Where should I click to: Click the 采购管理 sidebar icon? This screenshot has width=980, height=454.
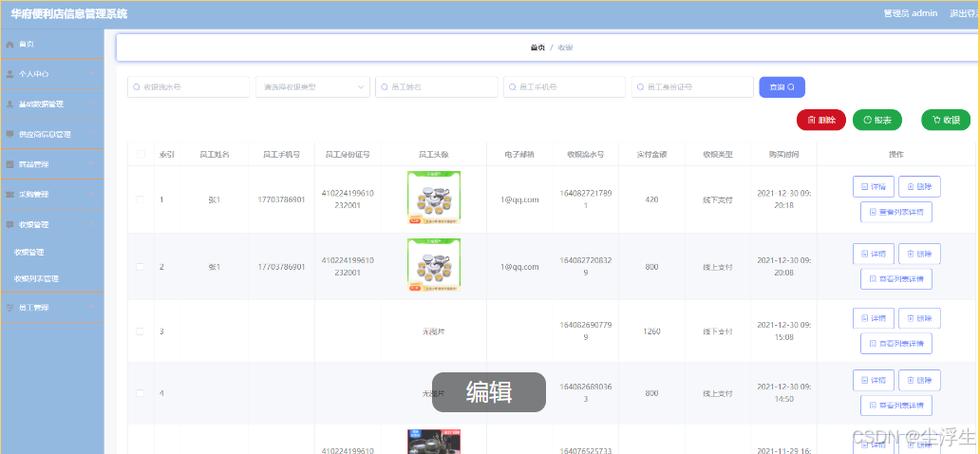tap(10, 194)
